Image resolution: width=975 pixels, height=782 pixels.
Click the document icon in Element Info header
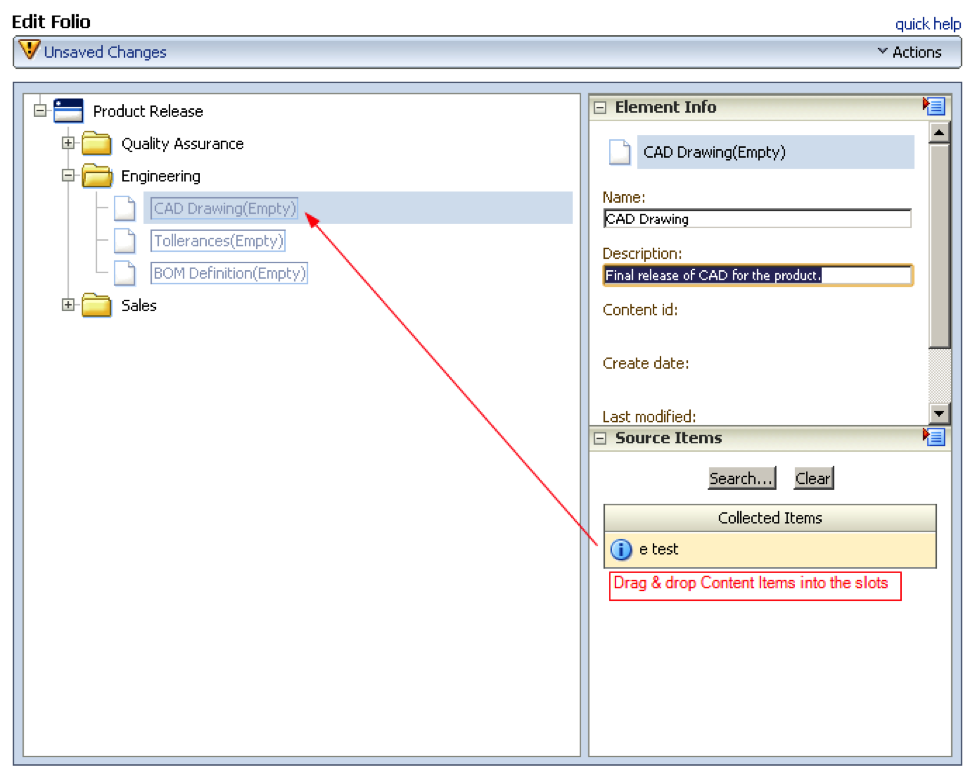coord(619,152)
